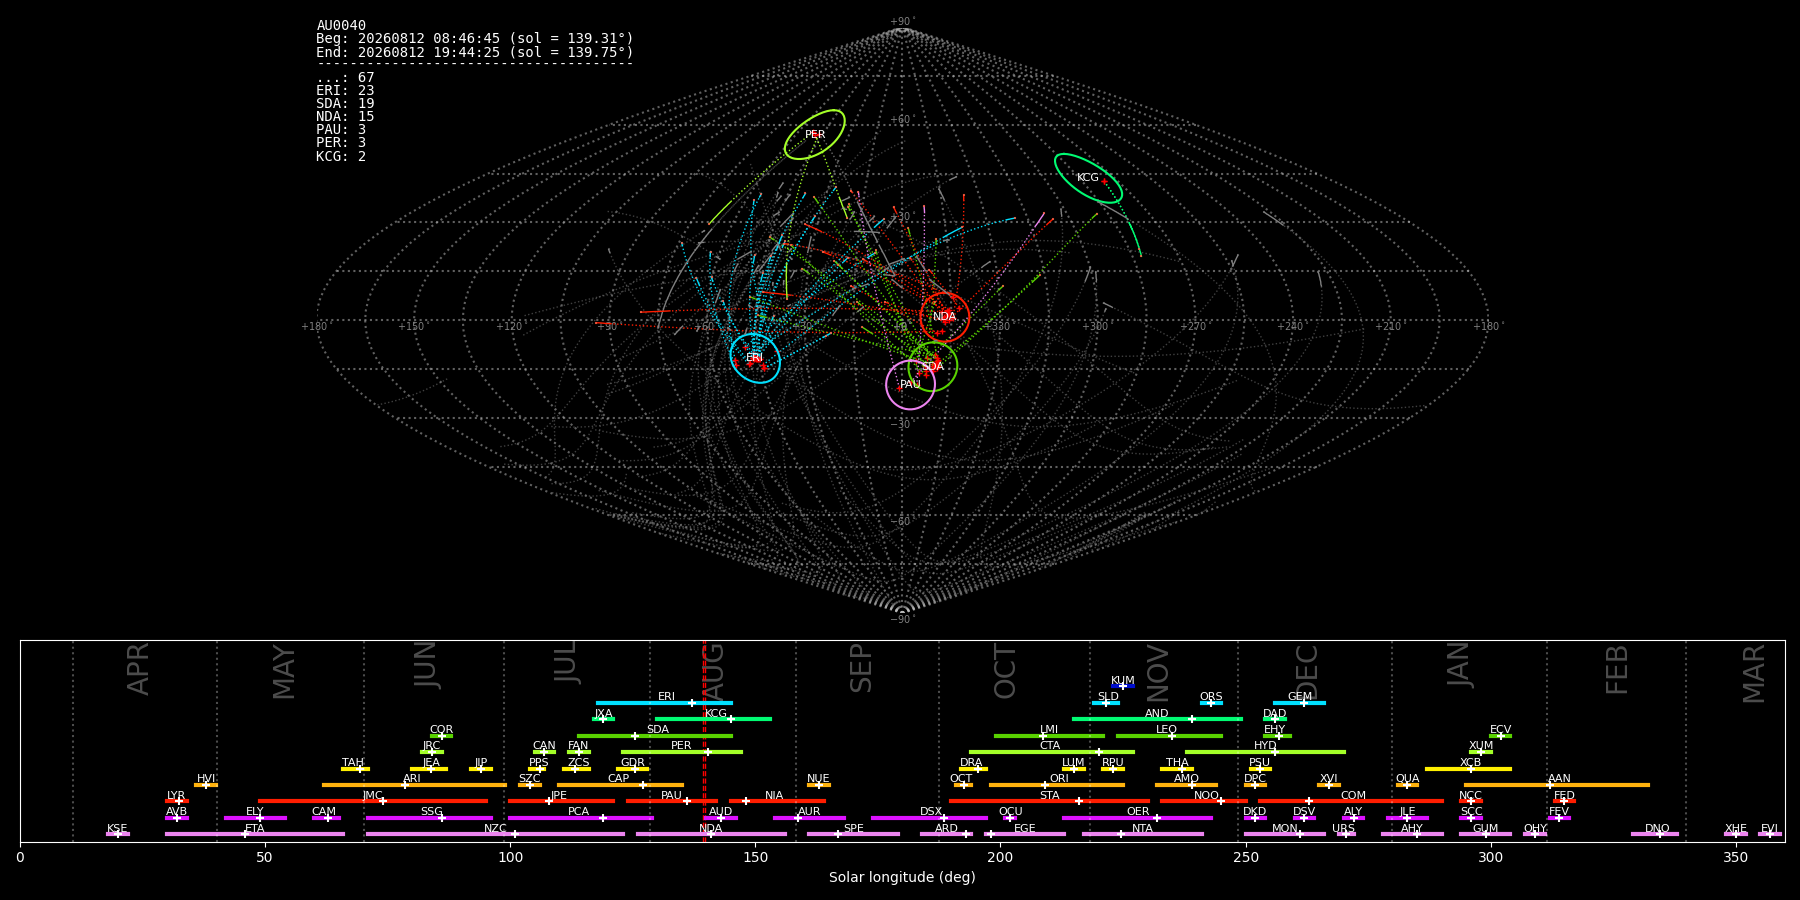Click the PER shower bar in the timeline
The image size is (1800, 900).
pyautogui.click(x=682, y=752)
